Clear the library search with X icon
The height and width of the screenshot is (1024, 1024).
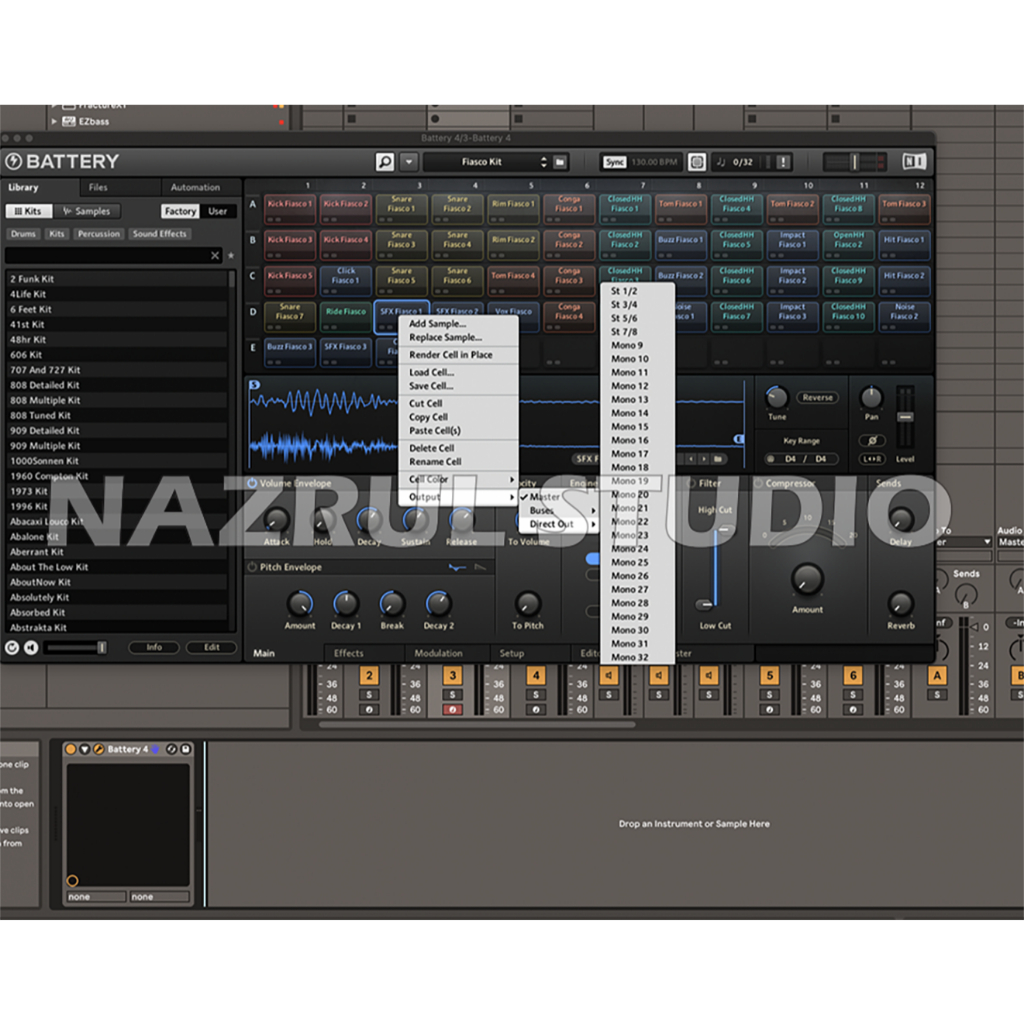(x=215, y=256)
